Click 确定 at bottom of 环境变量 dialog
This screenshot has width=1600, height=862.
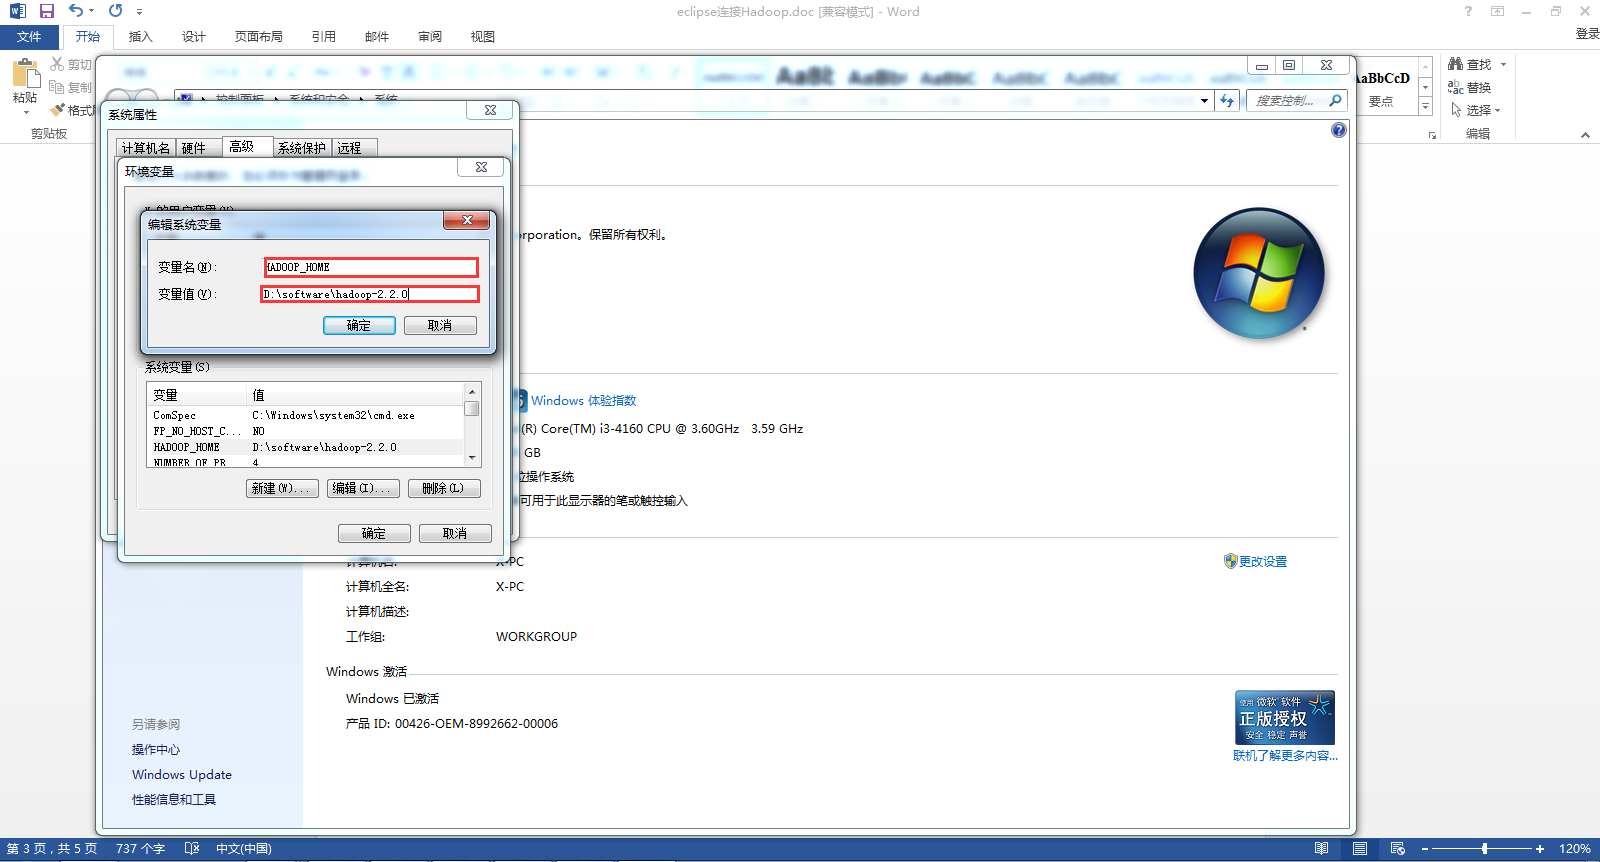pyautogui.click(x=374, y=533)
